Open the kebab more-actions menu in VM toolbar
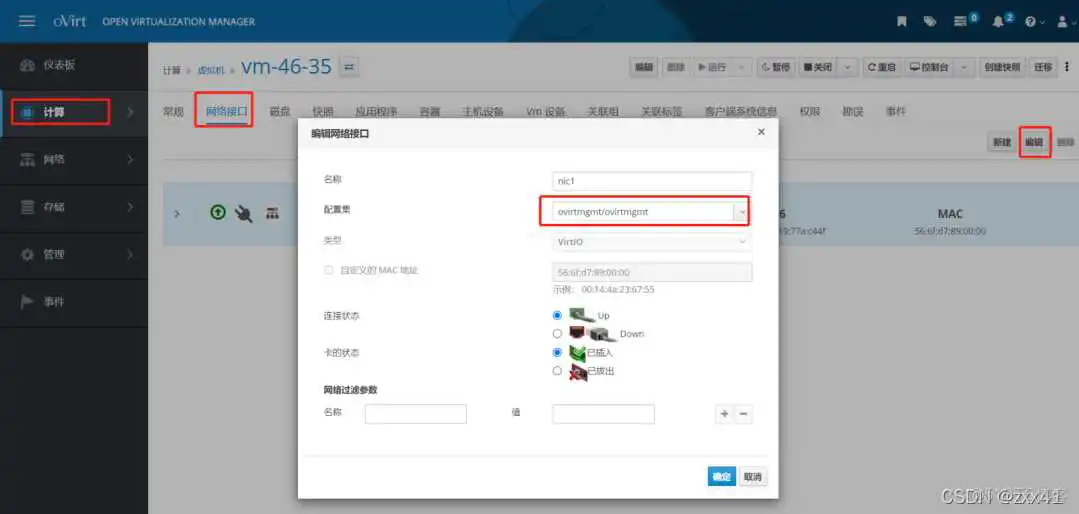The height and width of the screenshot is (514, 1079). click(x=1067, y=67)
